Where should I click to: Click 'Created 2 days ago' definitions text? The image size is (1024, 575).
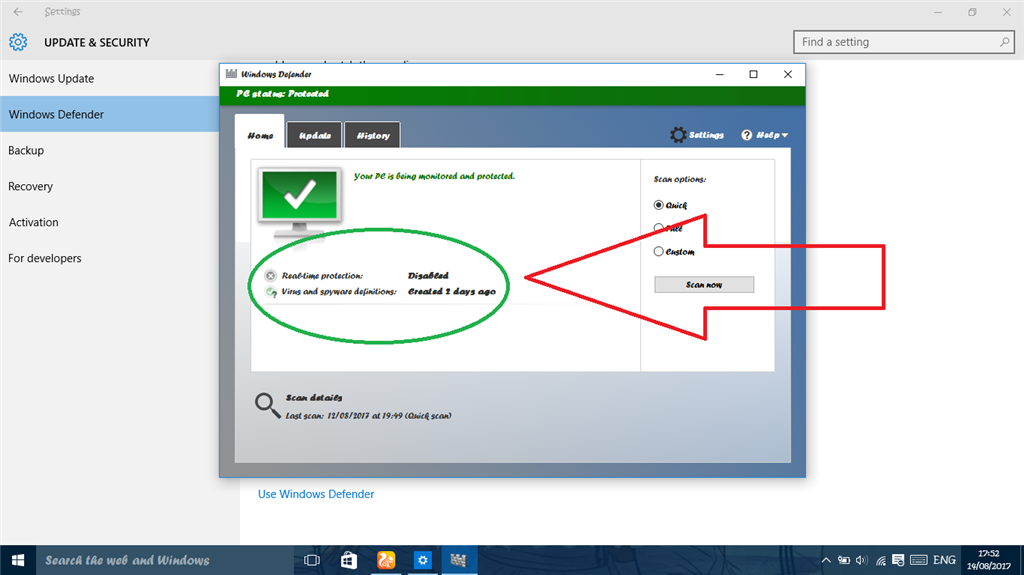pyautogui.click(x=452, y=291)
